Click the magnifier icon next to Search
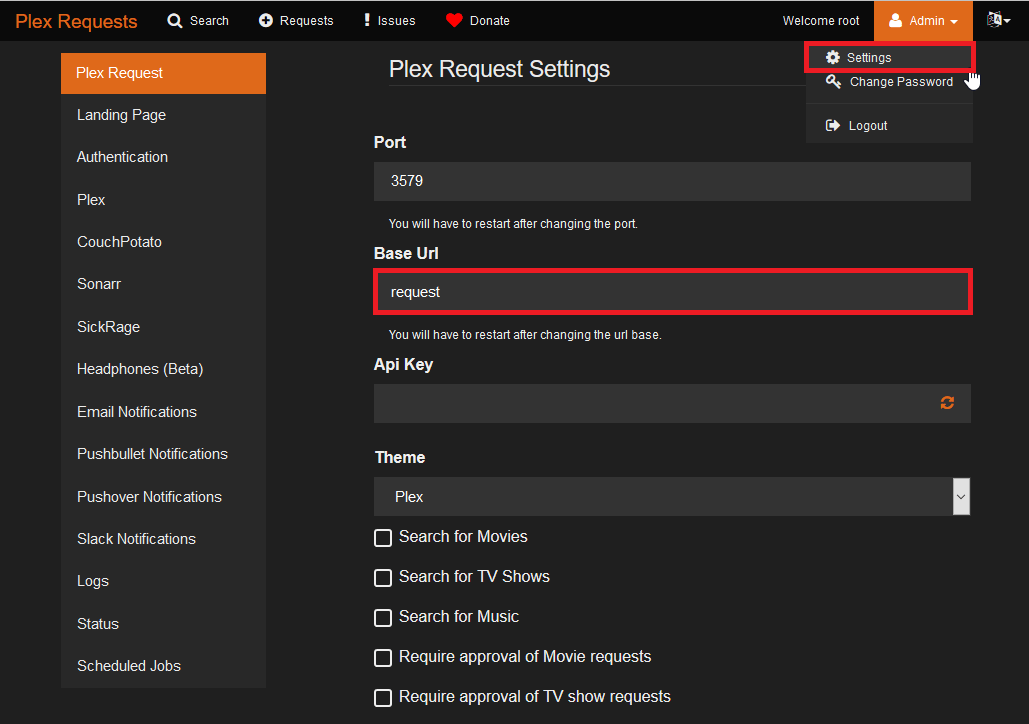This screenshot has height=724, width=1029. point(175,21)
